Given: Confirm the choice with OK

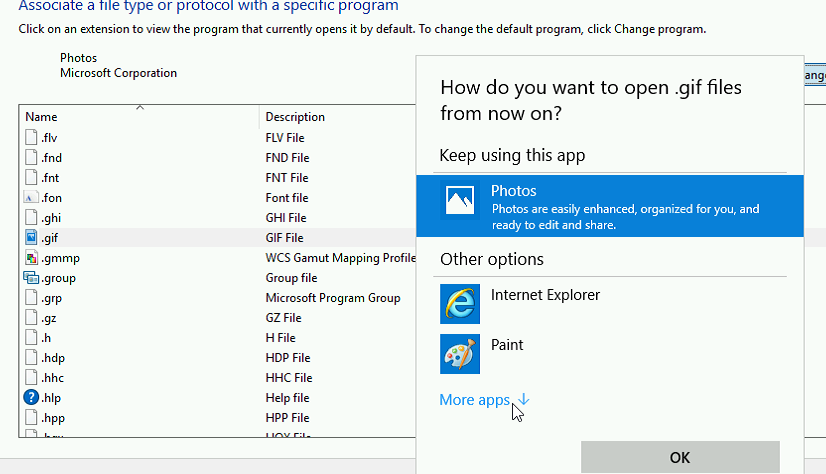Looking at the screenshot, I should tap(680, 457).
